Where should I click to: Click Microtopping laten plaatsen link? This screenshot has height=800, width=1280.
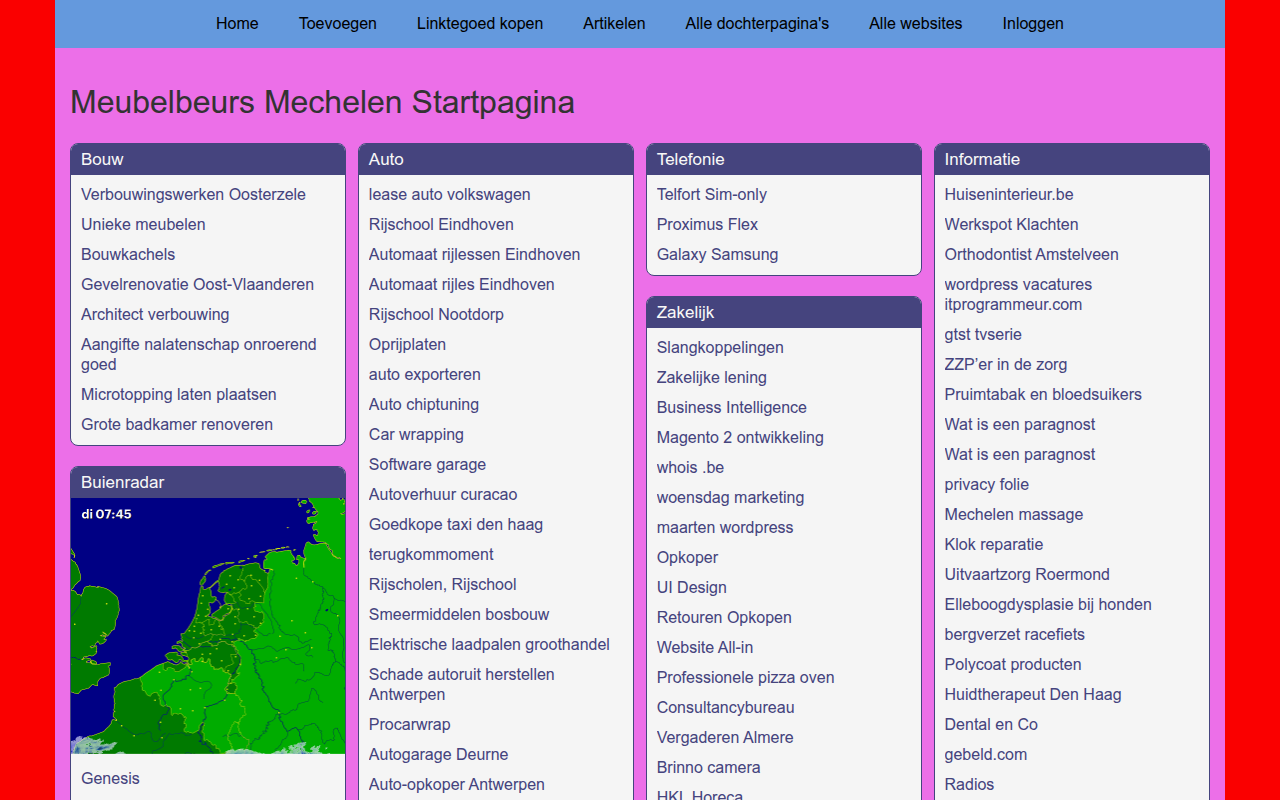tap(179, 394)
